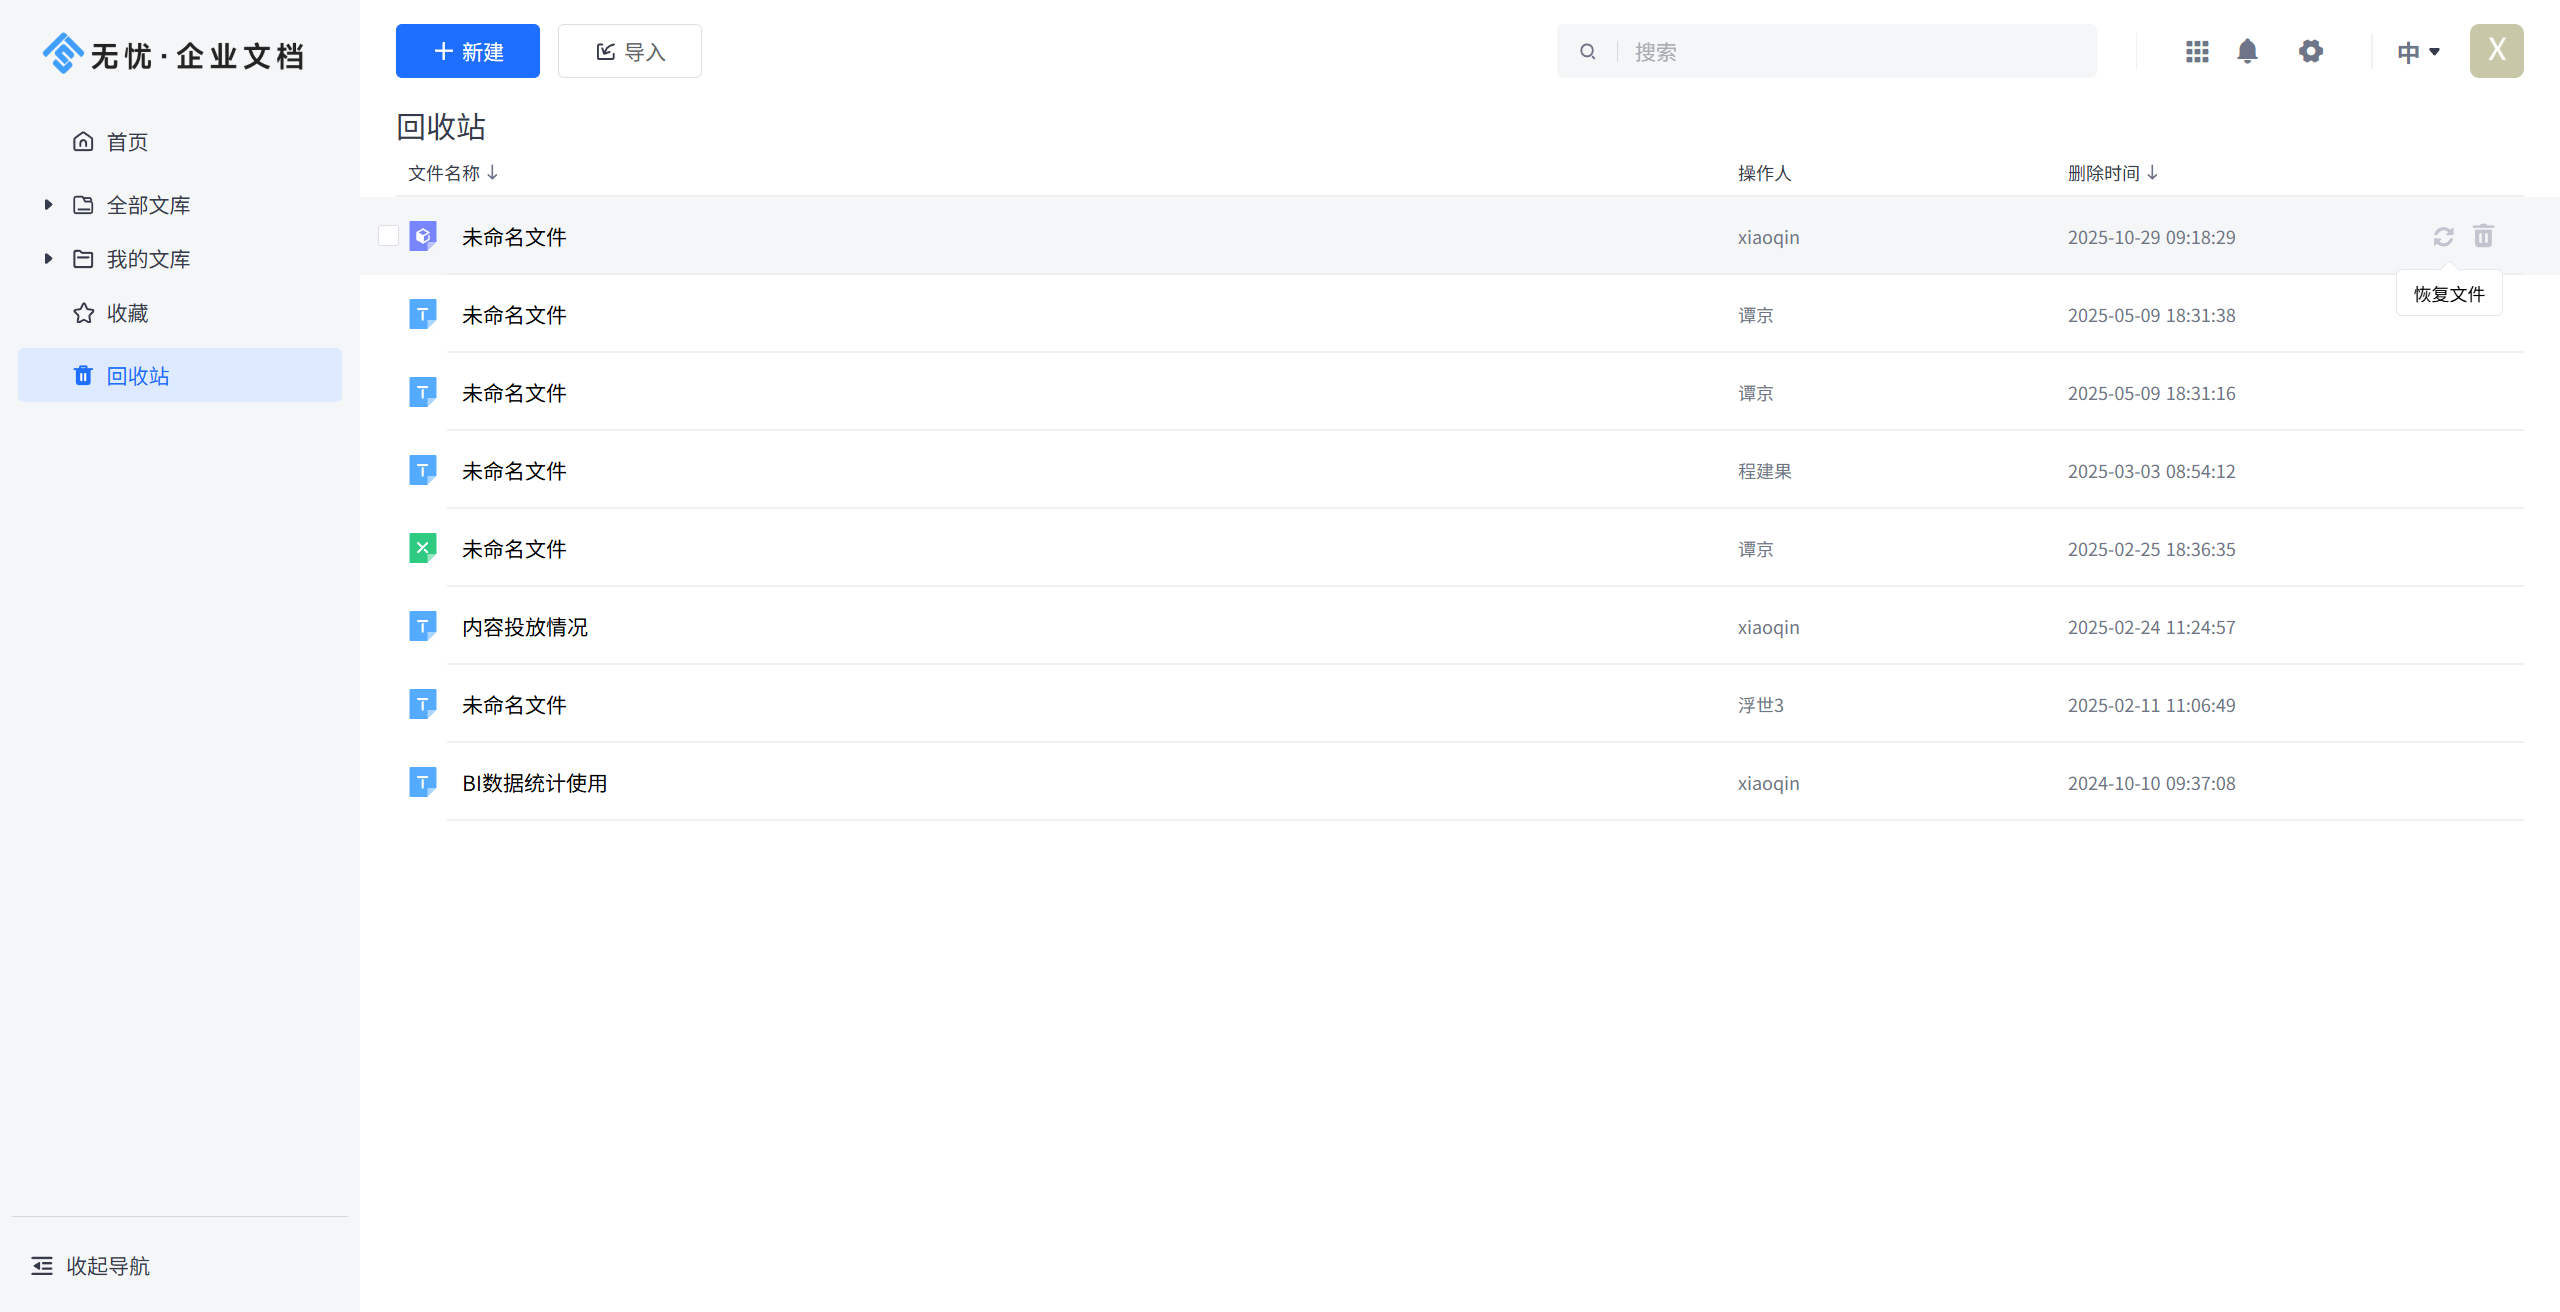Click the 导入 button
This screenshot has width=2560, height=1312.
(629, 52)
